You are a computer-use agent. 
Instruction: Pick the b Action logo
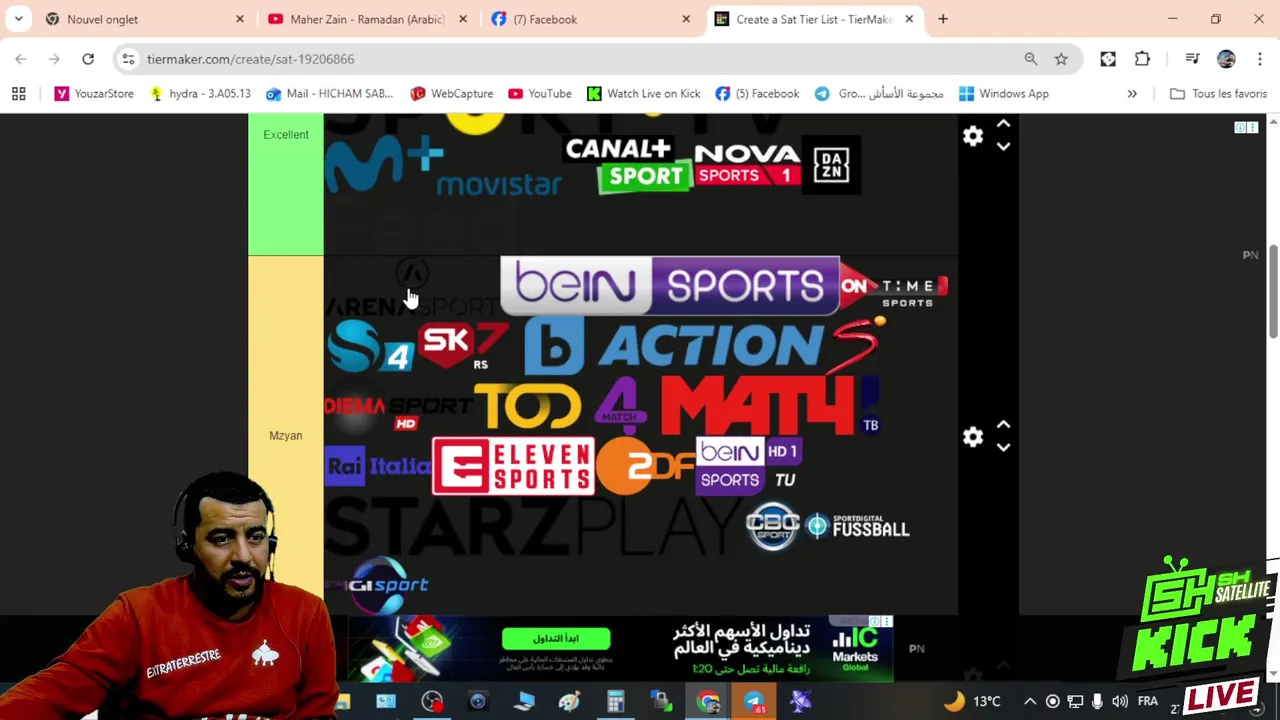tap(673, 347)
